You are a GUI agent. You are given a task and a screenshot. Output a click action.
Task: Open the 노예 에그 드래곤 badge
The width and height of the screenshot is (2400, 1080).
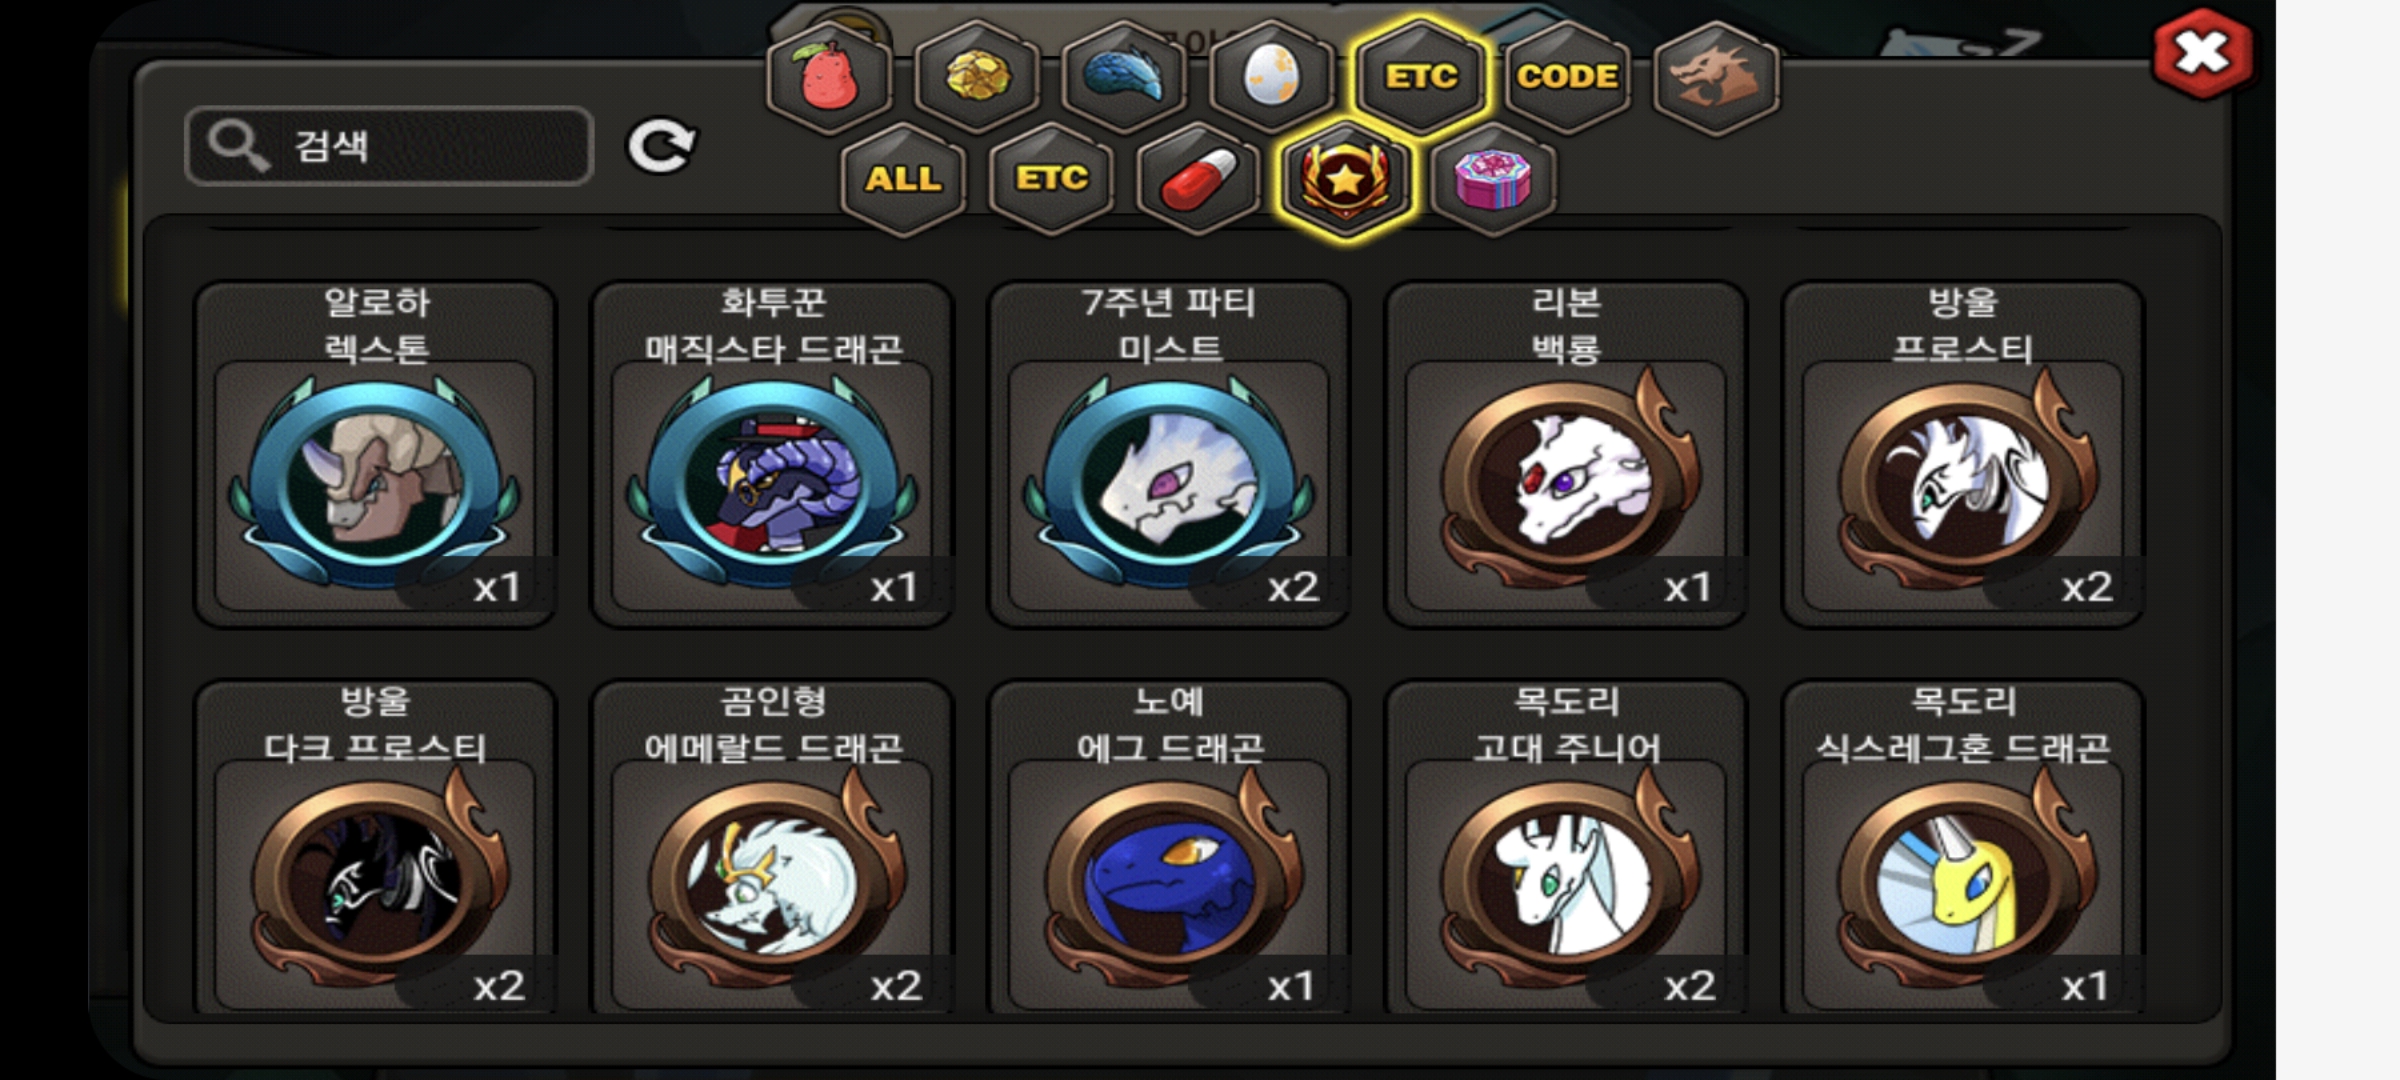click(1169, 848)
